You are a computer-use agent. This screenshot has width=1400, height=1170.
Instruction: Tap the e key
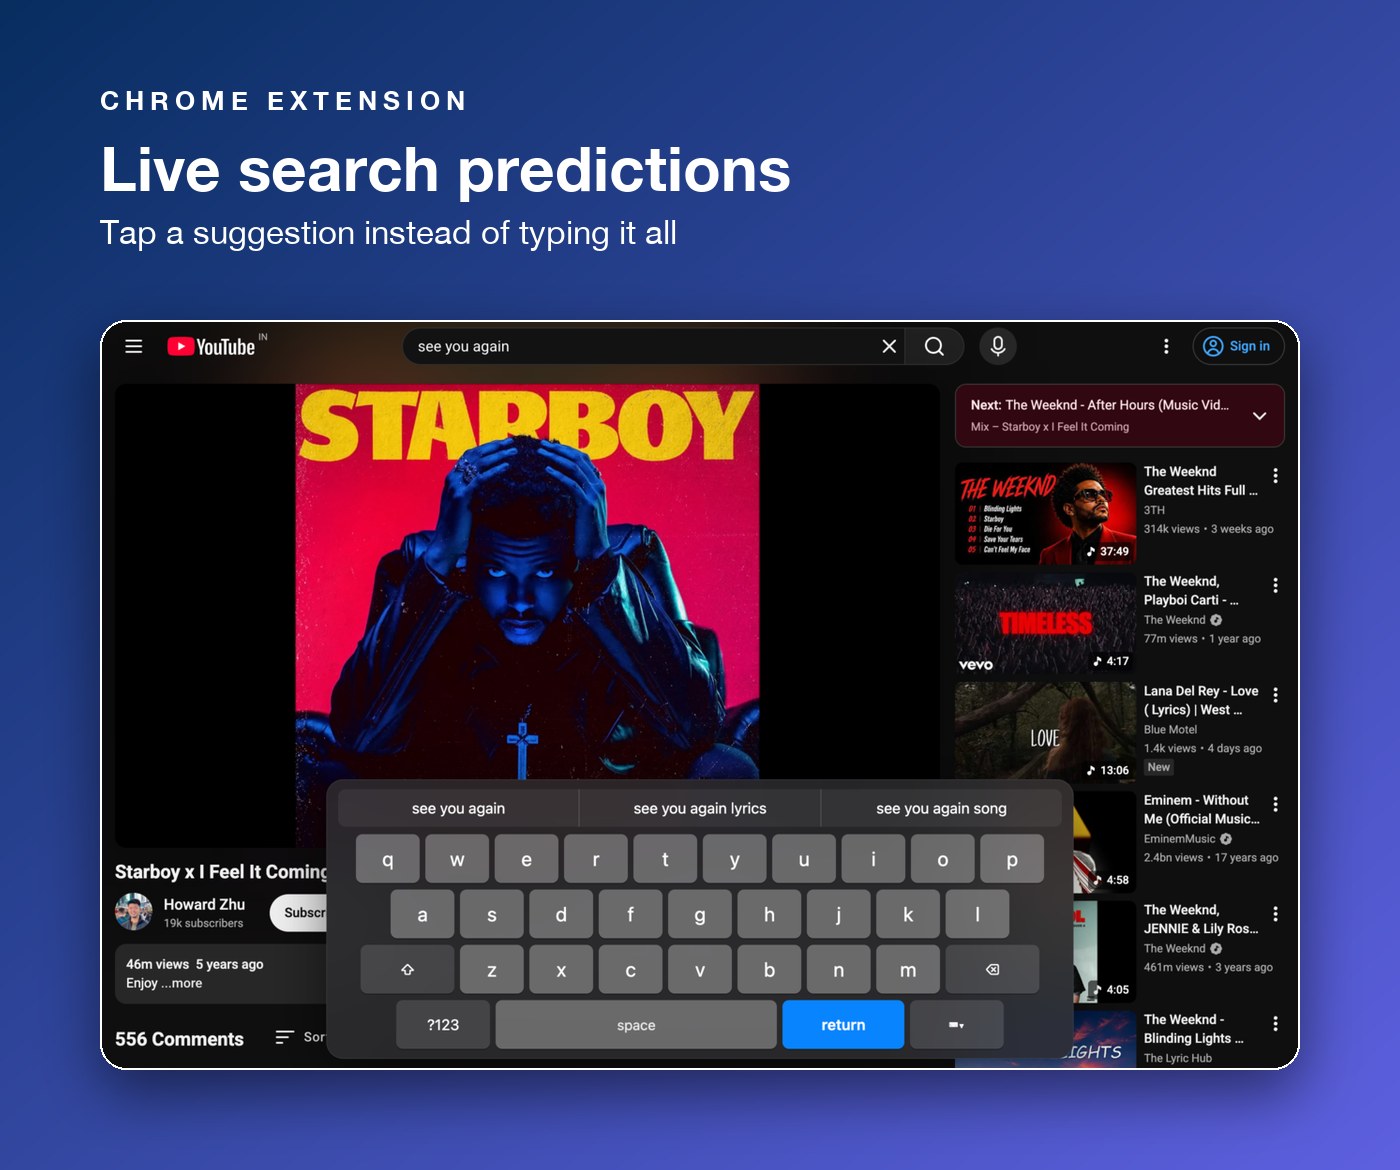tap(526, 859)
